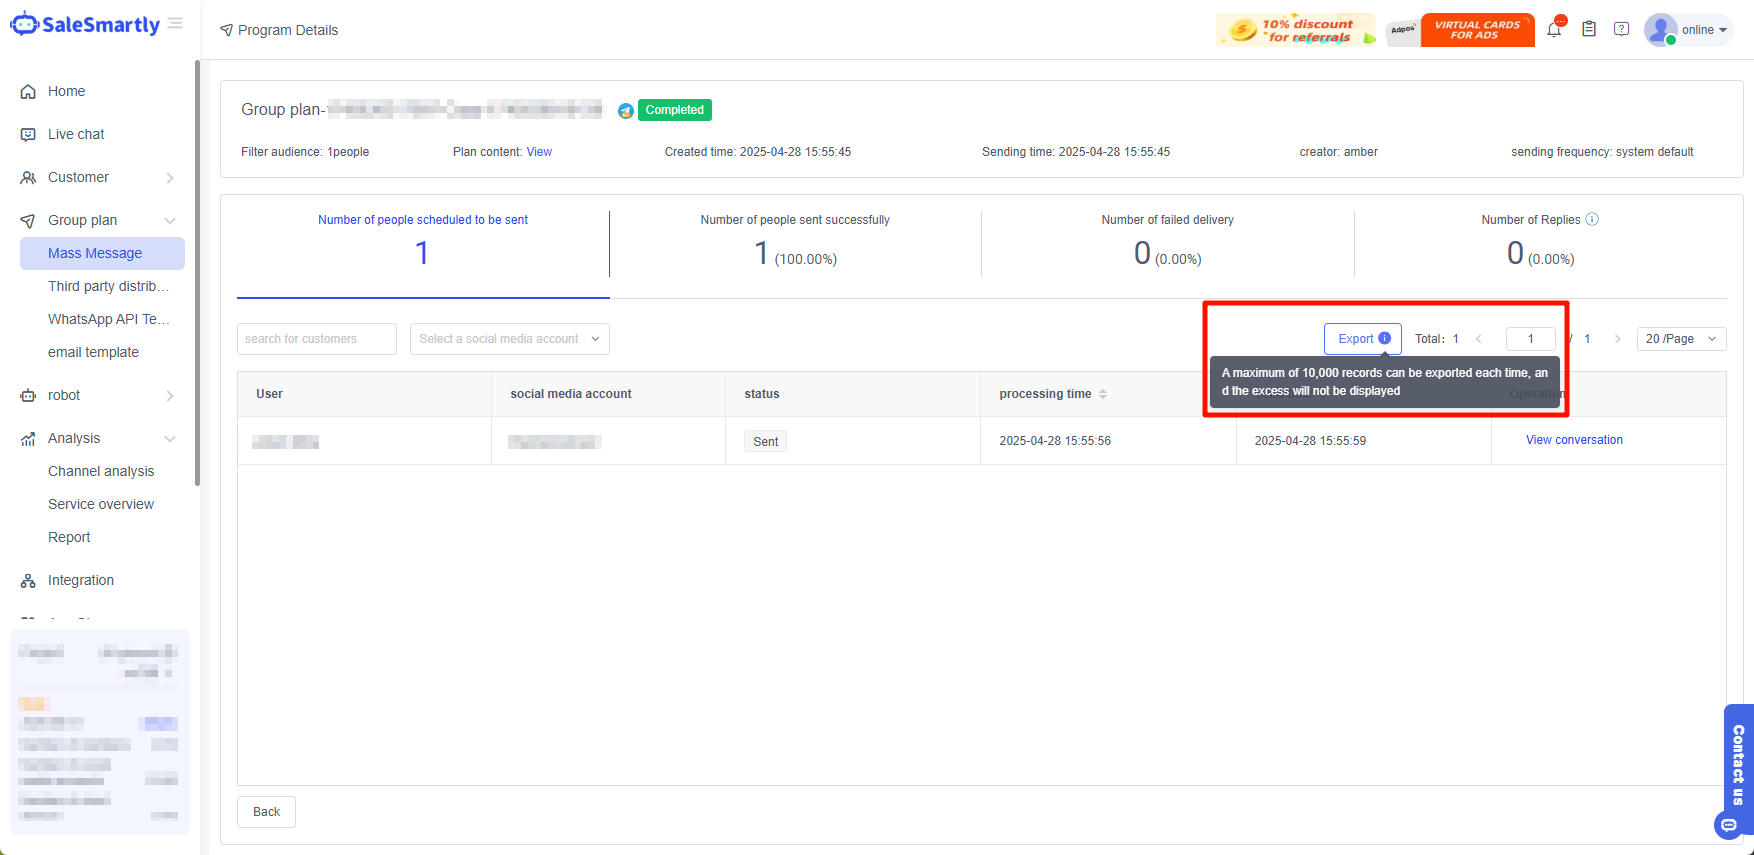Click the search for customers field

pyautogui.click(x=316, y=339)
